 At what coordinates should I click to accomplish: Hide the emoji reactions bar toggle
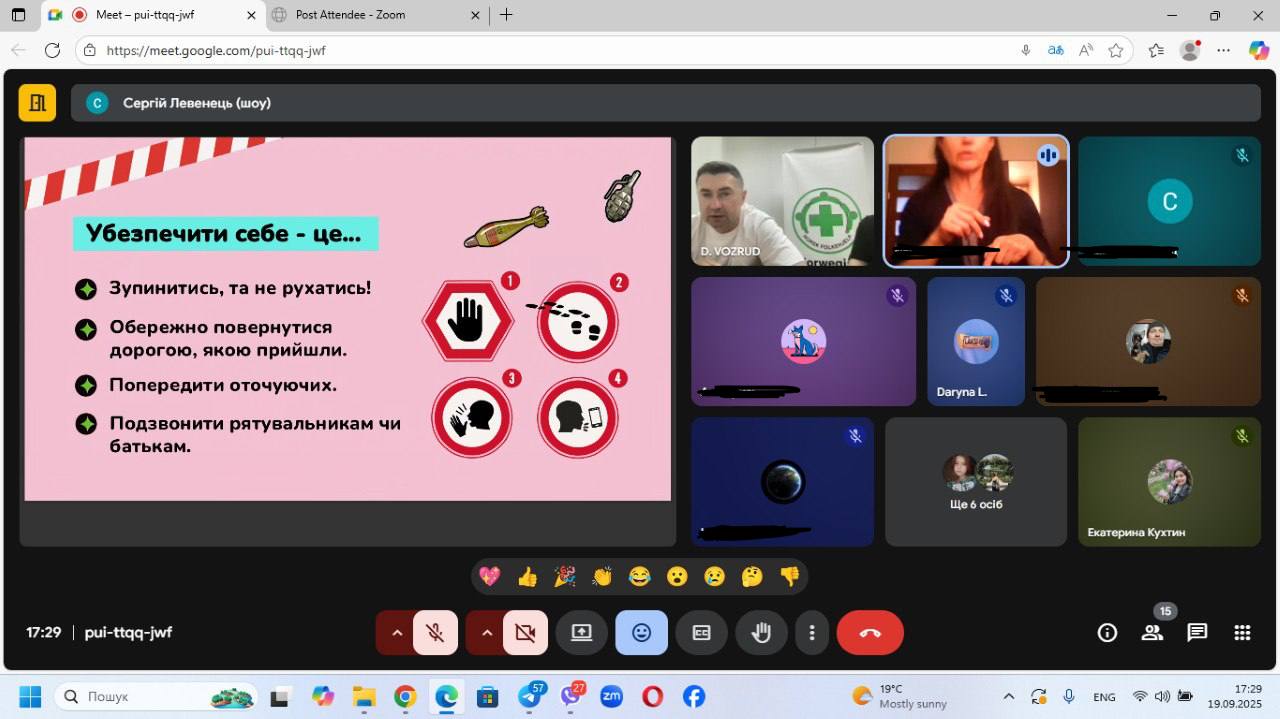(x=641, y=633)
